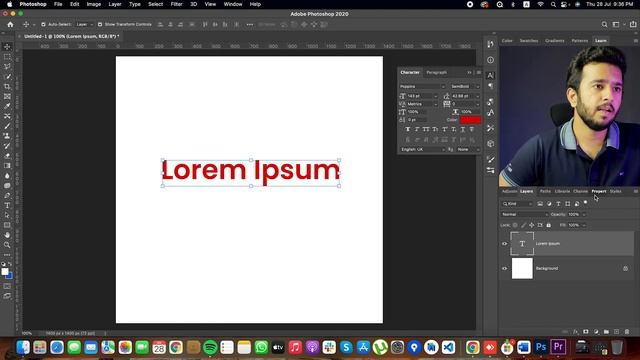640x360 pixels.
Task: Click the share document icon
Action: click(633, 24)
